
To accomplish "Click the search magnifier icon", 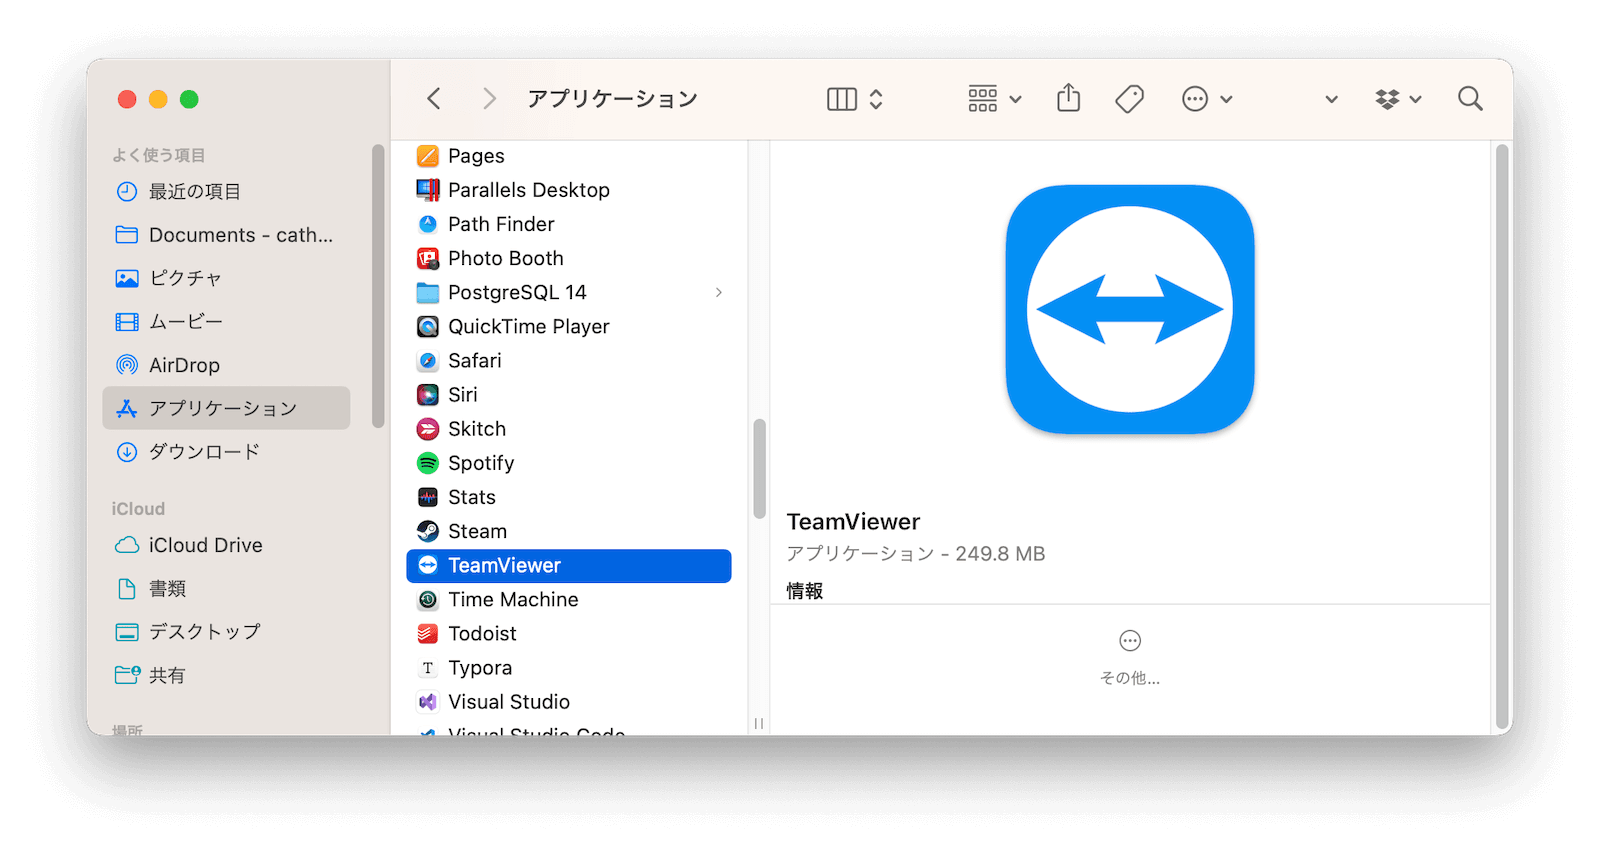I will 1470,98.
